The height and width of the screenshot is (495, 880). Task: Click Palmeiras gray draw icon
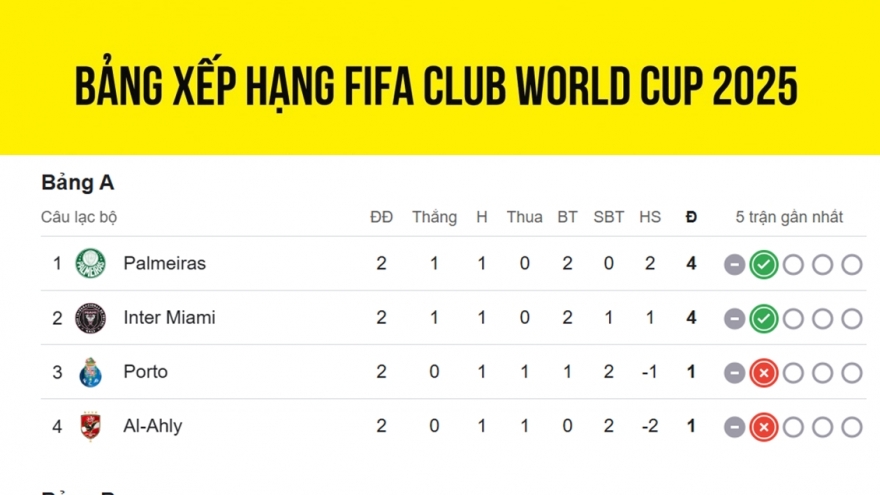(x=735, y=265)
